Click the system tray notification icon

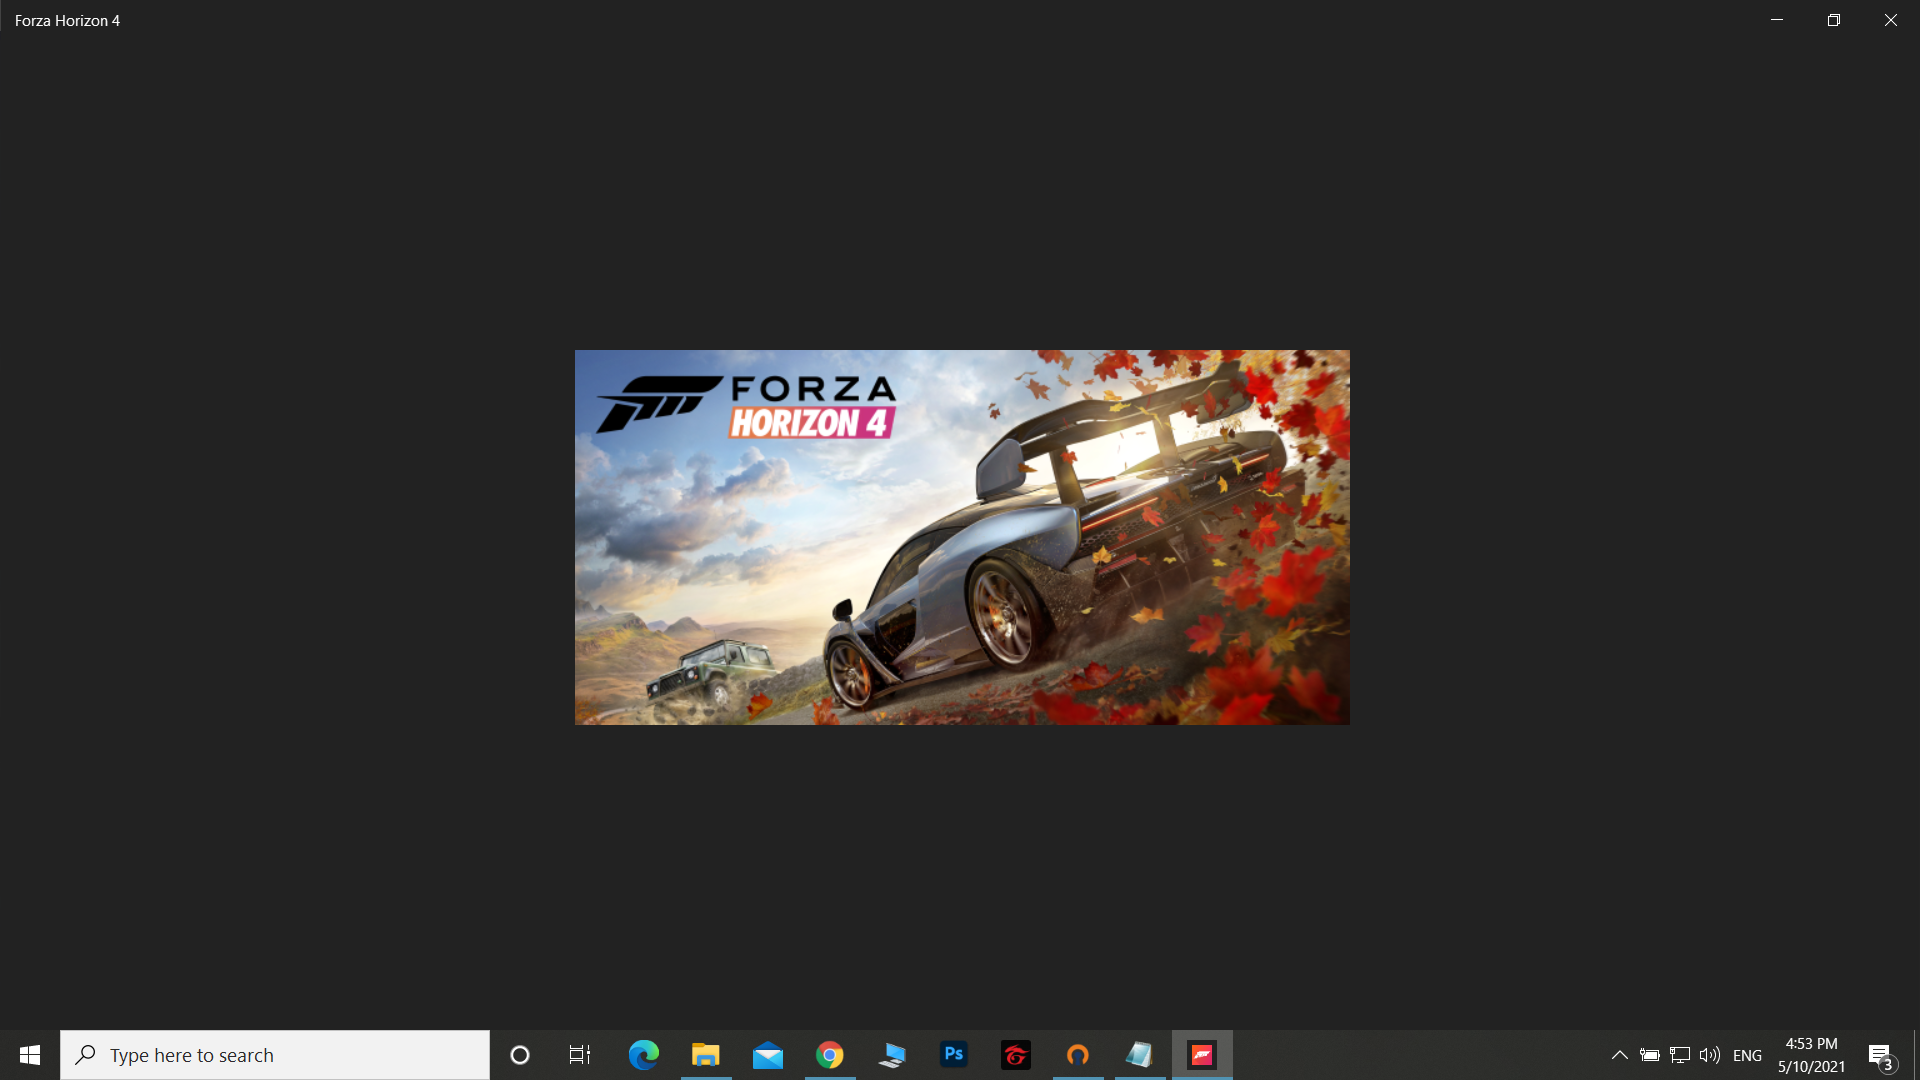(x=1879, y=1055)
